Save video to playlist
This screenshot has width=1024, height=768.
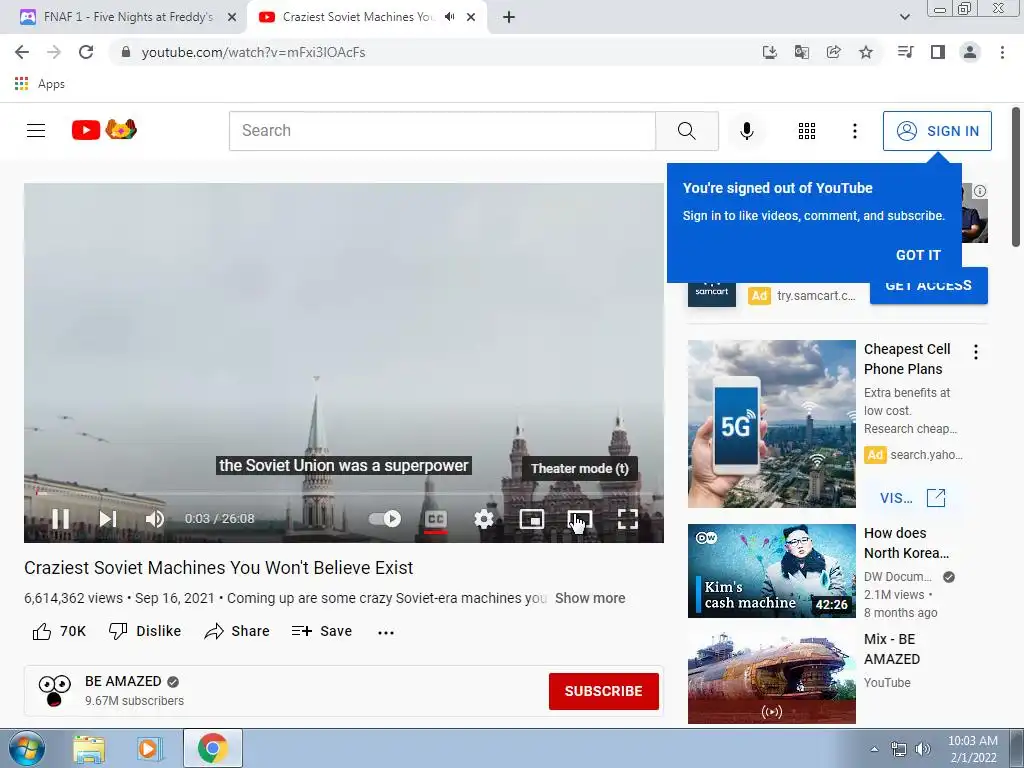pyautogui.click(x=322, y=631)
